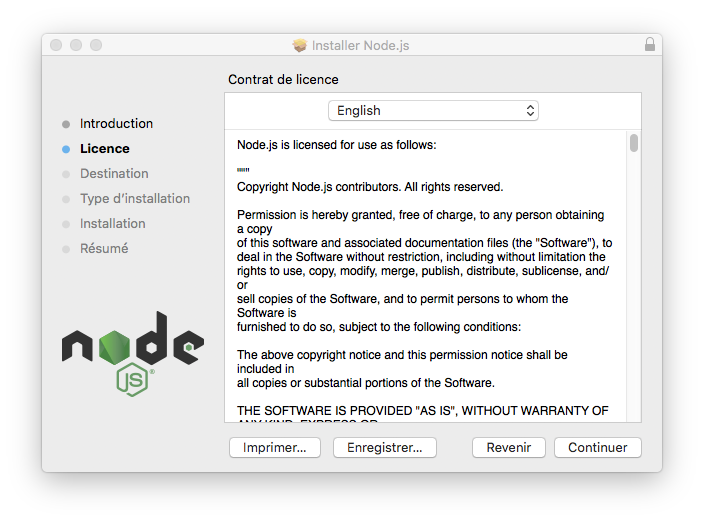This screenshot has height=522, width=704.
Task: Save the license via Enregistrer…
Action: click(385, 447)
